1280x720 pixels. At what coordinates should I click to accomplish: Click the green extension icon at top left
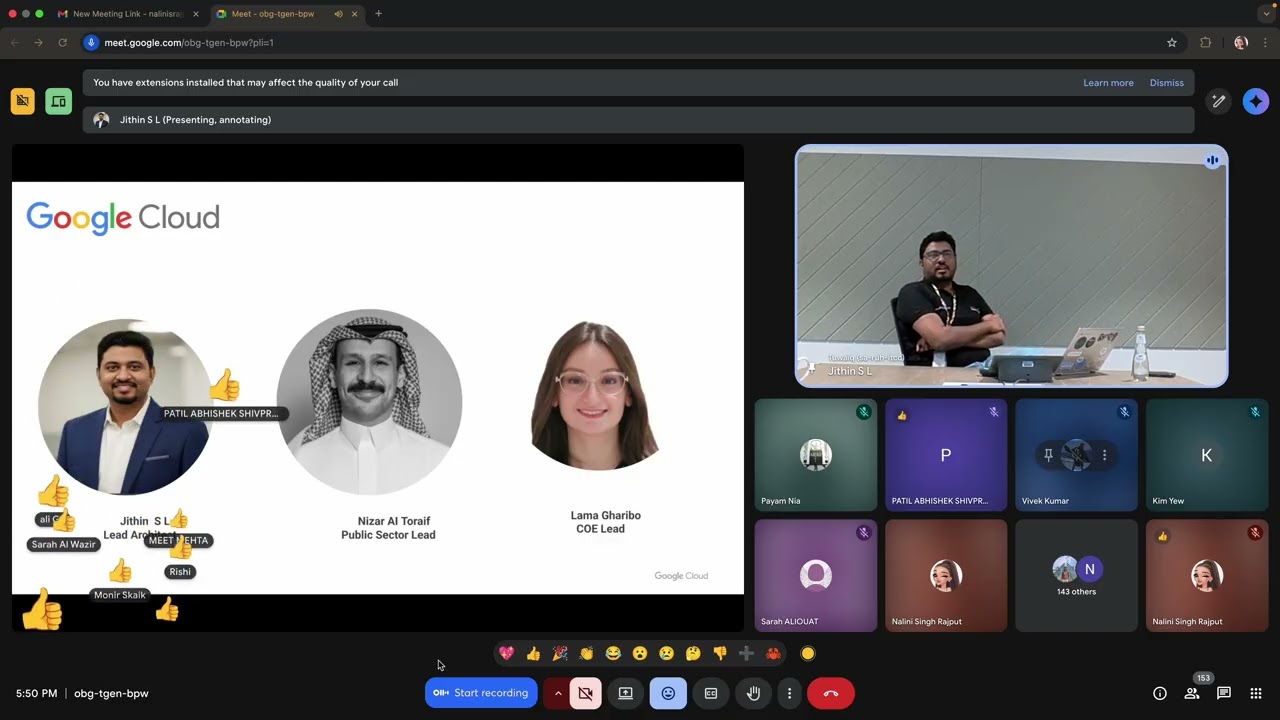point(59,101)
